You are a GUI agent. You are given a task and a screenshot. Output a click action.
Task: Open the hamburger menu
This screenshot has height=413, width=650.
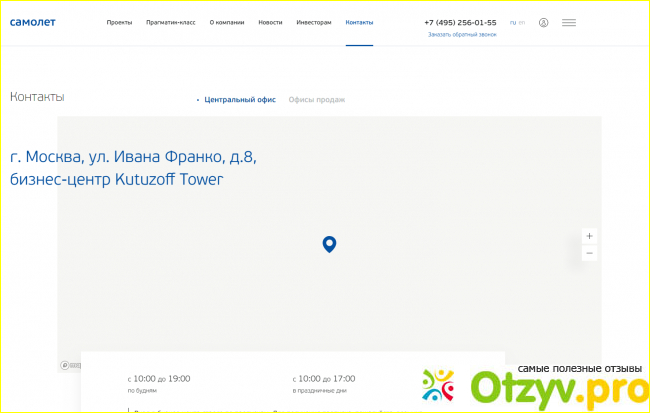point(568,22)
